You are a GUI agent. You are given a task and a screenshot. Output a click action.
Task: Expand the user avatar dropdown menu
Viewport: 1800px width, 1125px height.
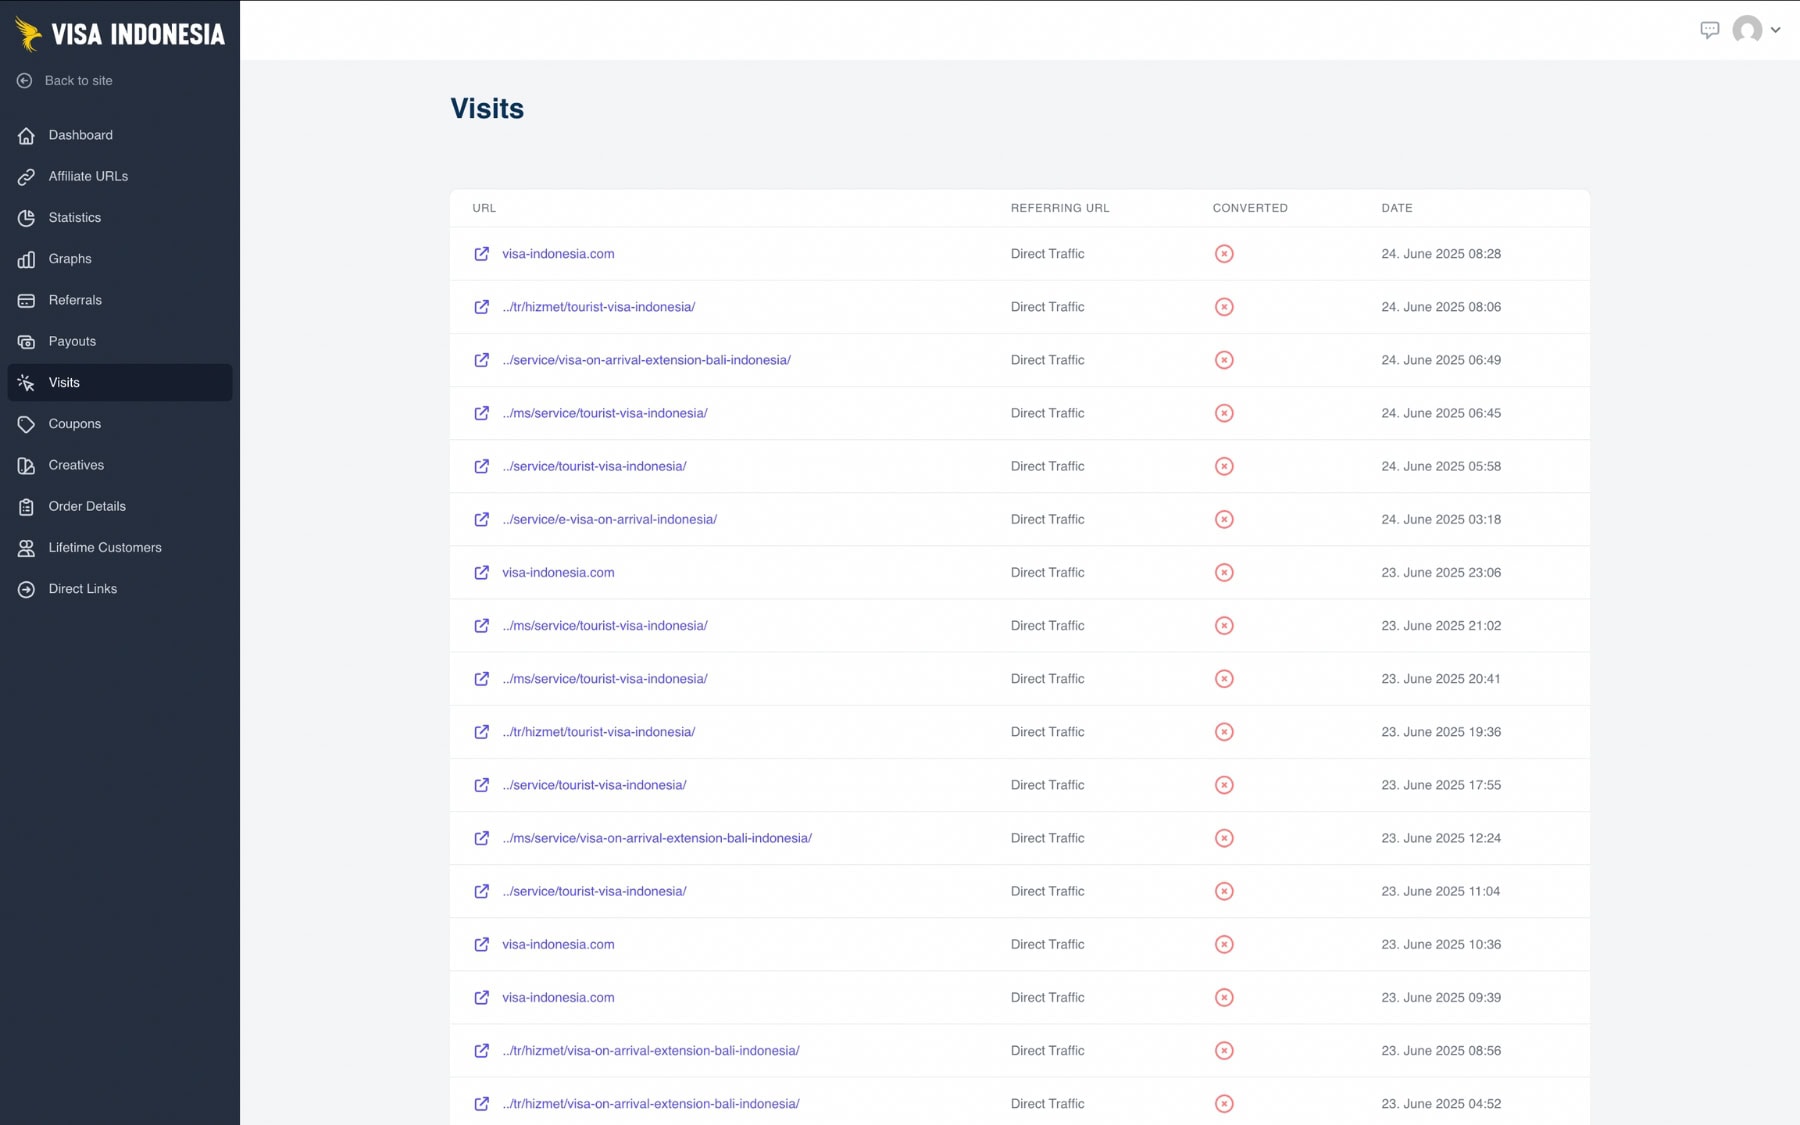coord(1758,30)
